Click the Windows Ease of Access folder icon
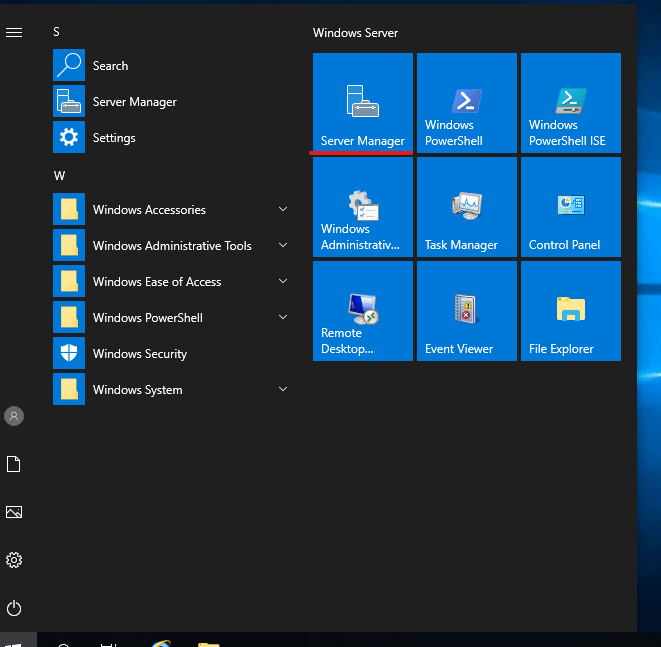Viewport: 661px width, 647px height. [x=69, y=281]
